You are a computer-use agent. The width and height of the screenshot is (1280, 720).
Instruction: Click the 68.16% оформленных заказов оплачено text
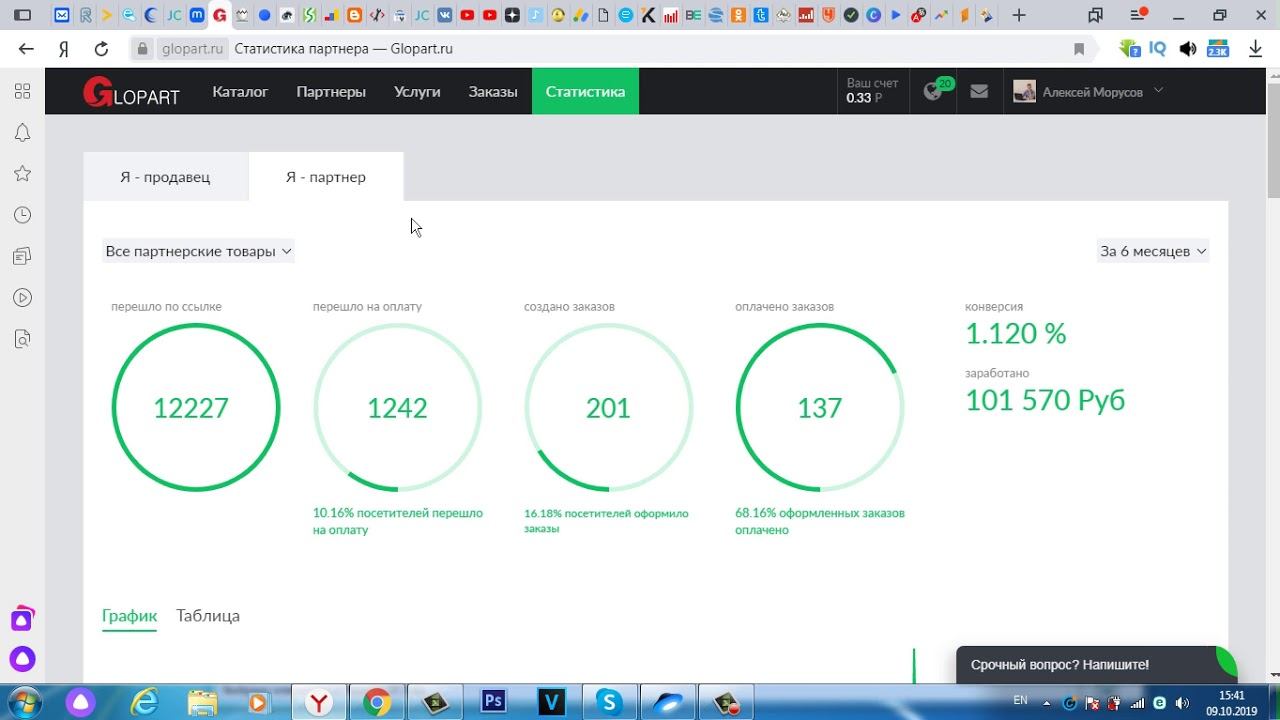[820, 521]
